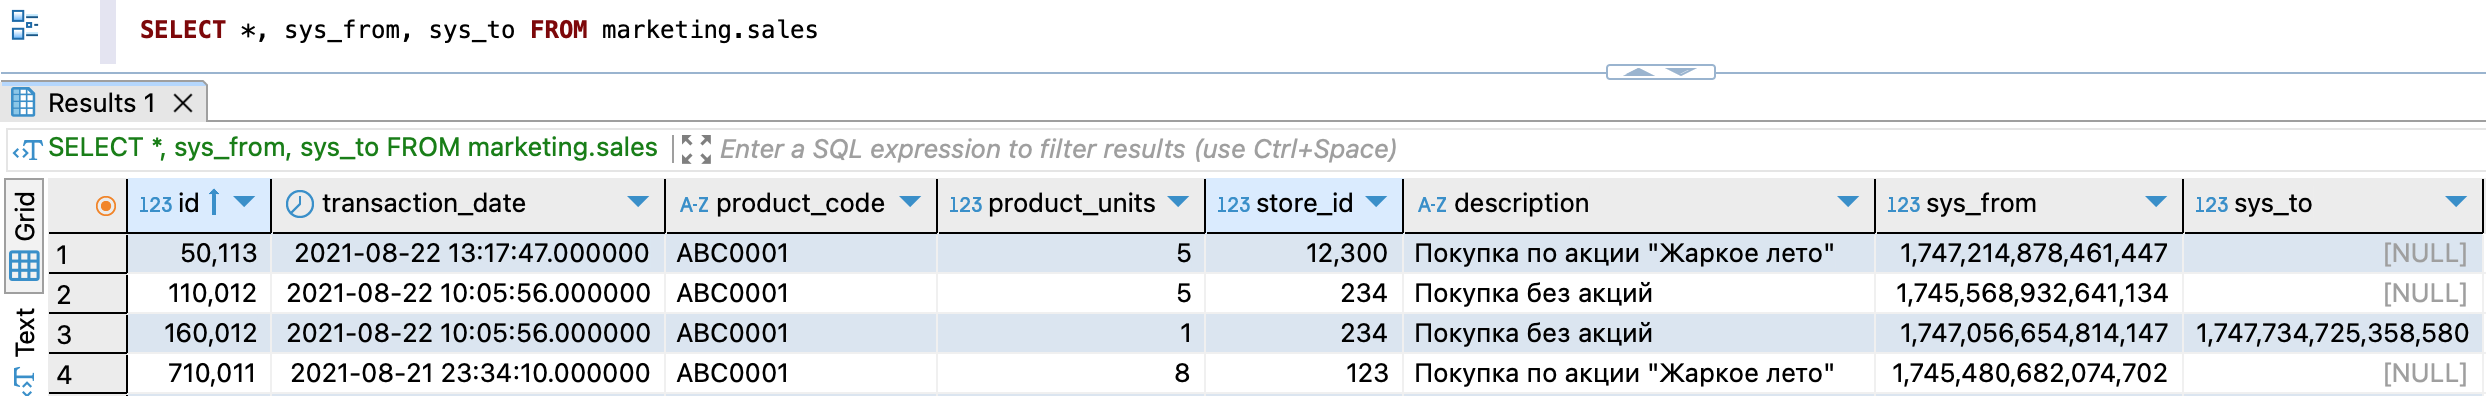Image resolution: width=2486 pixels, height=396 pixels.
Task: Click the panel splitter collapse arrows
Action: click(1660, 72)
